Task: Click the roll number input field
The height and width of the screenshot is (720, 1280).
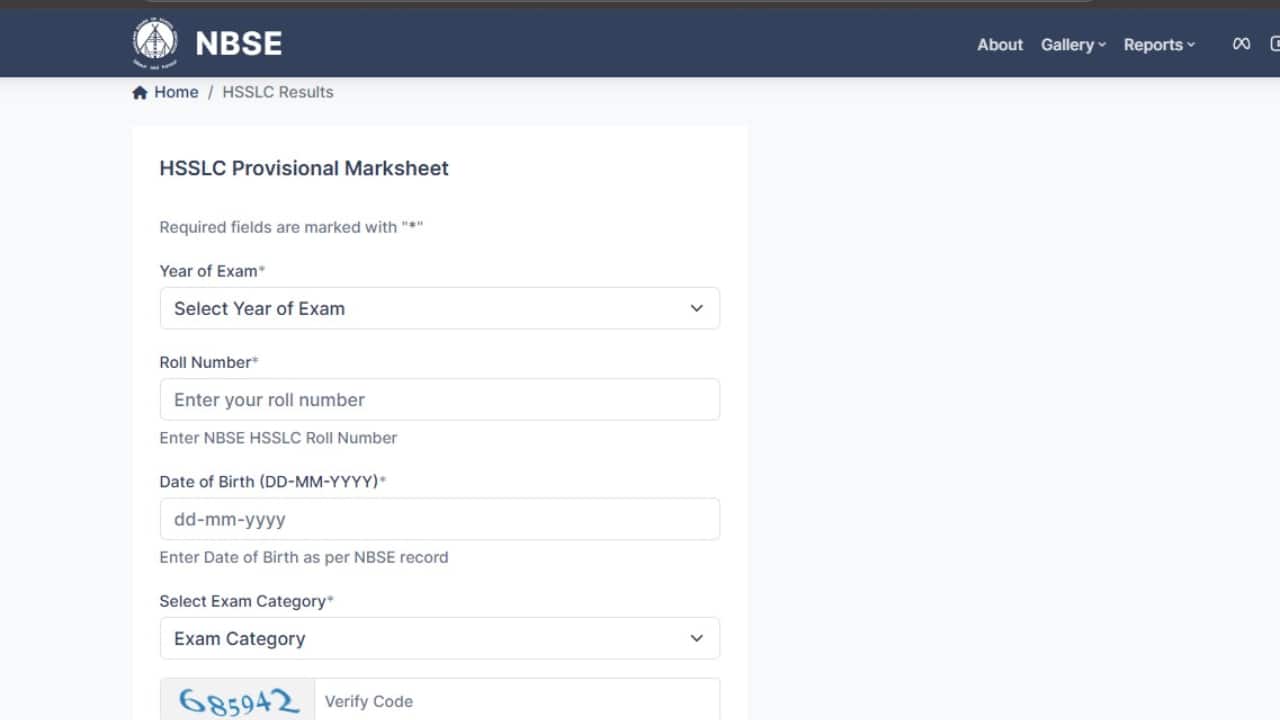Action: tap(440, 399)
